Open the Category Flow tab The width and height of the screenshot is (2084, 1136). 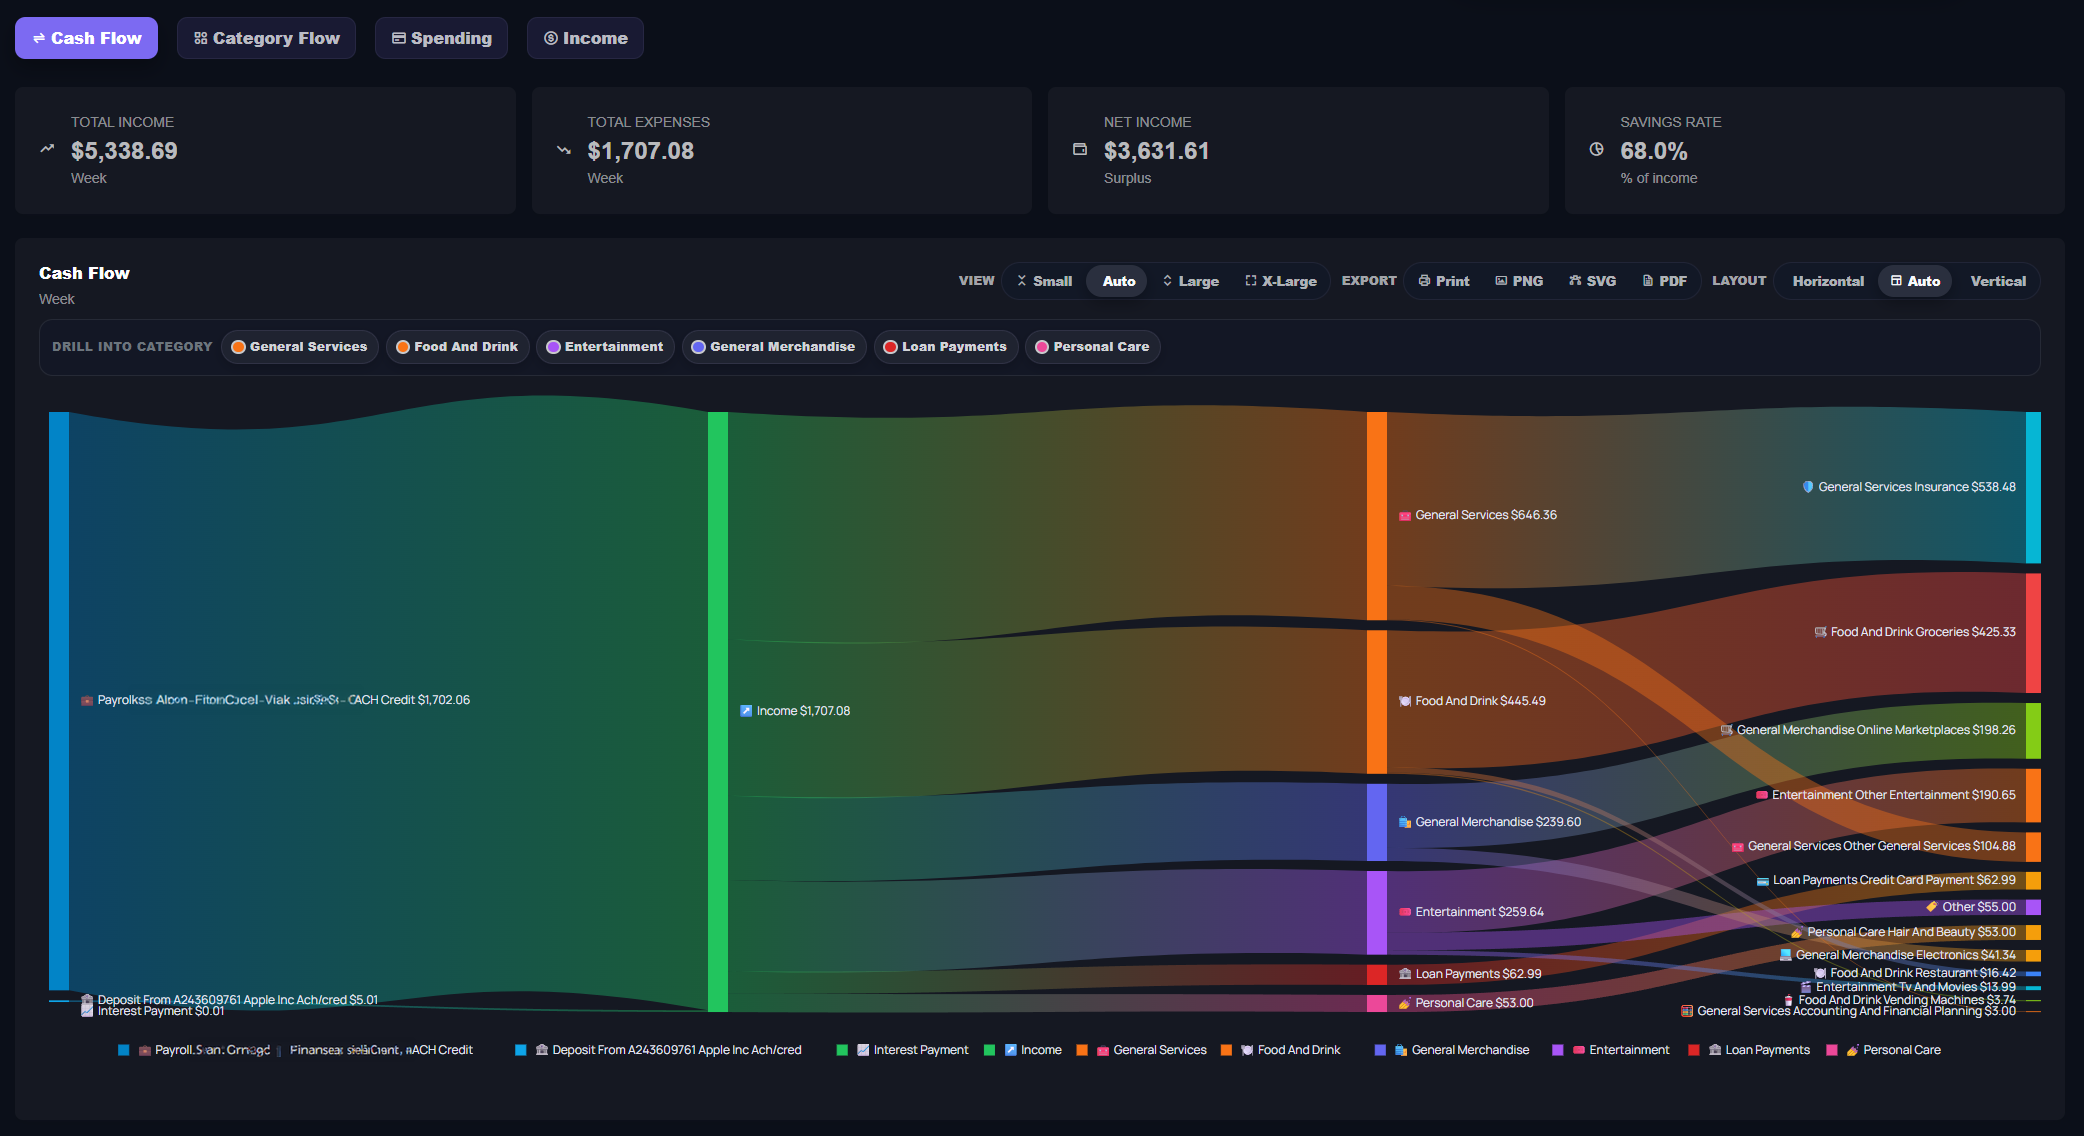click(x=266, y=38)
